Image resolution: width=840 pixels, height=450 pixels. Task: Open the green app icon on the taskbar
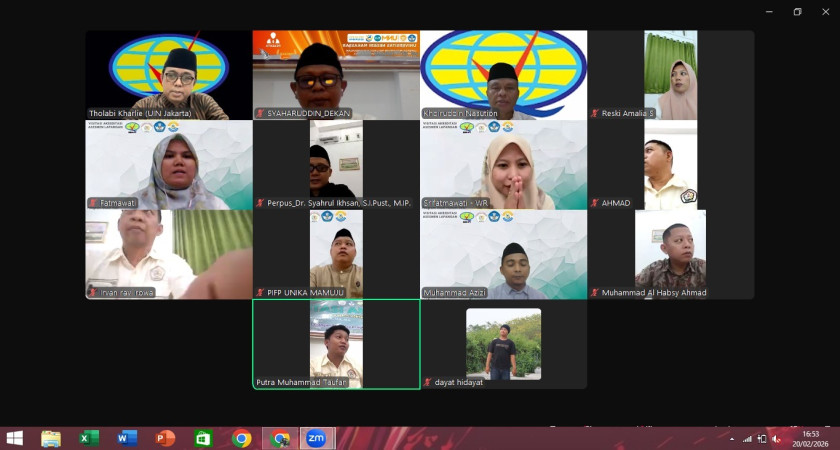coord(203,439)
